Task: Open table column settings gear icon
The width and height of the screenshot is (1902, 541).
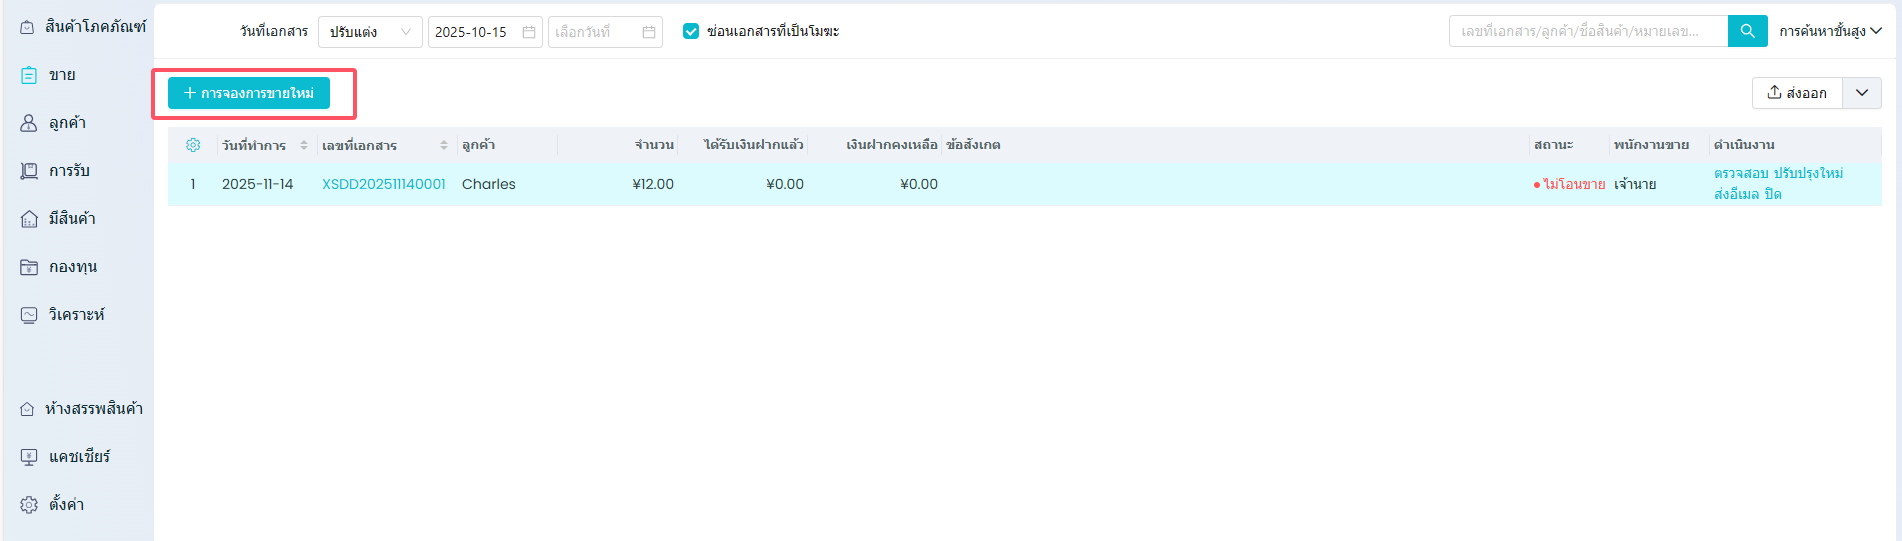Action: coord(193,145)
